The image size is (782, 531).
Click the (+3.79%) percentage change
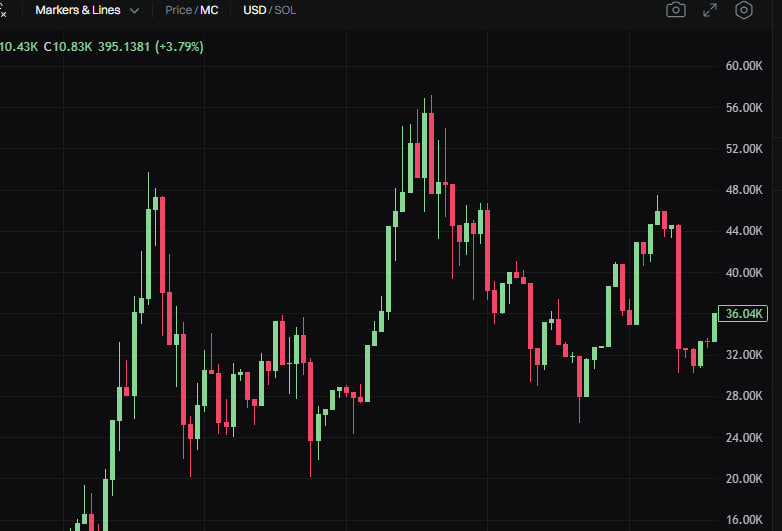179,47
